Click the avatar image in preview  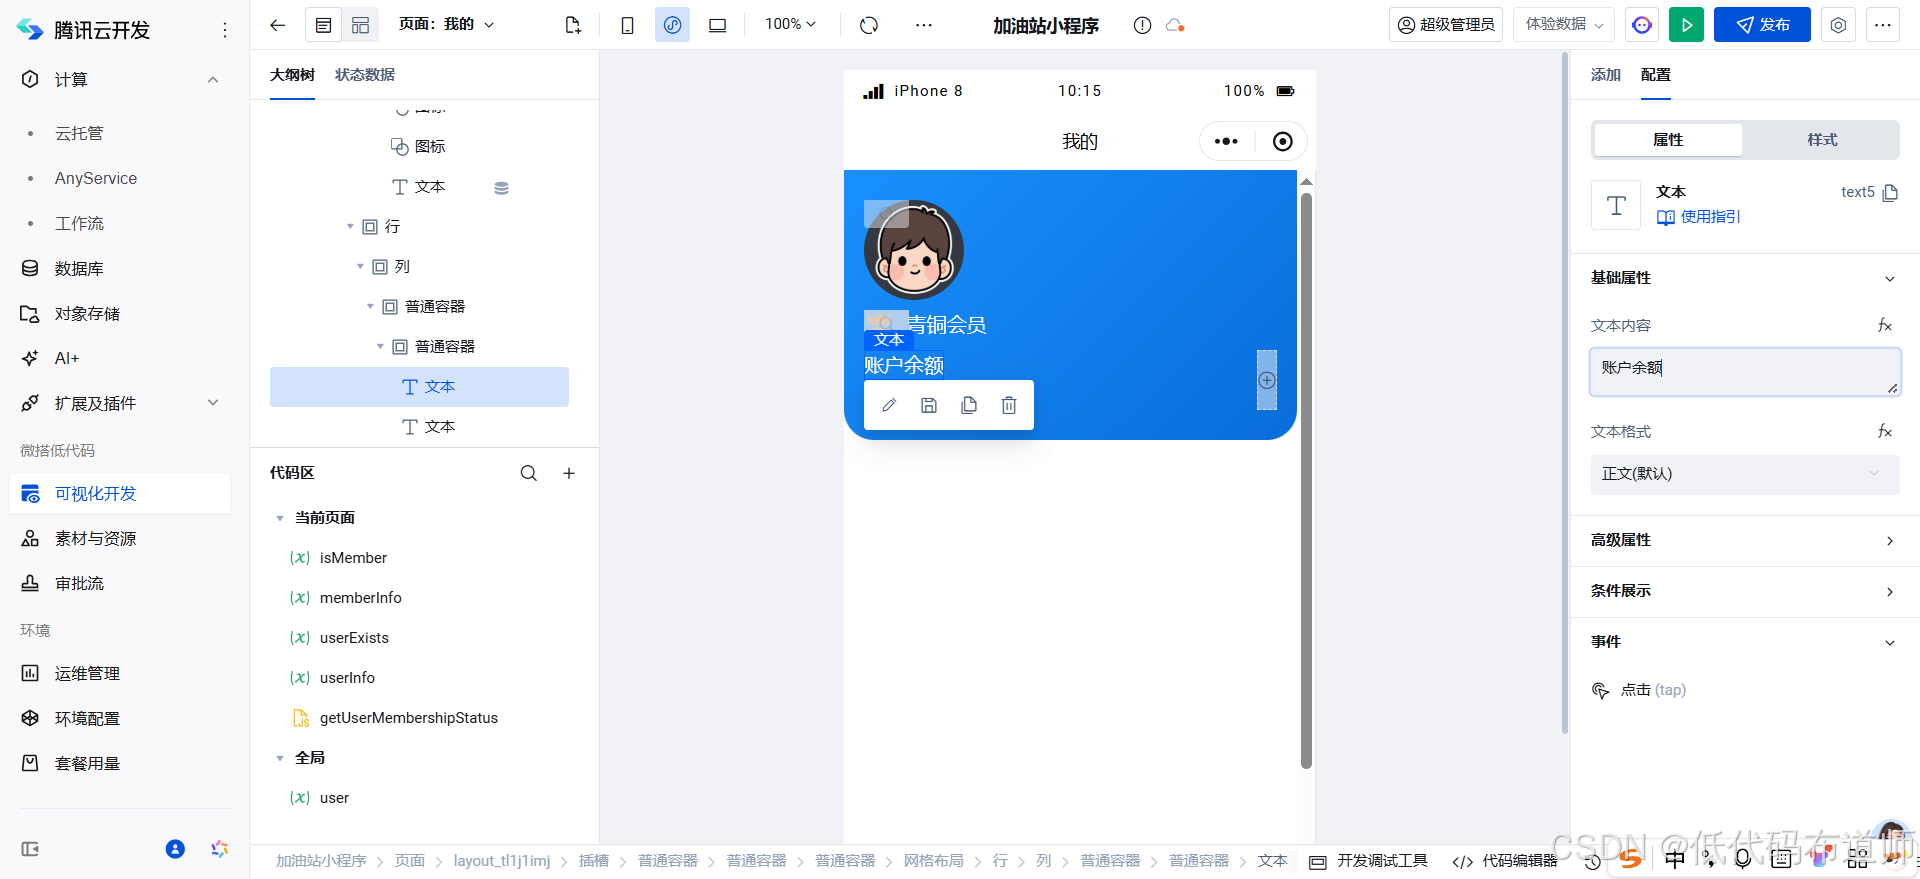coord(914,250)
